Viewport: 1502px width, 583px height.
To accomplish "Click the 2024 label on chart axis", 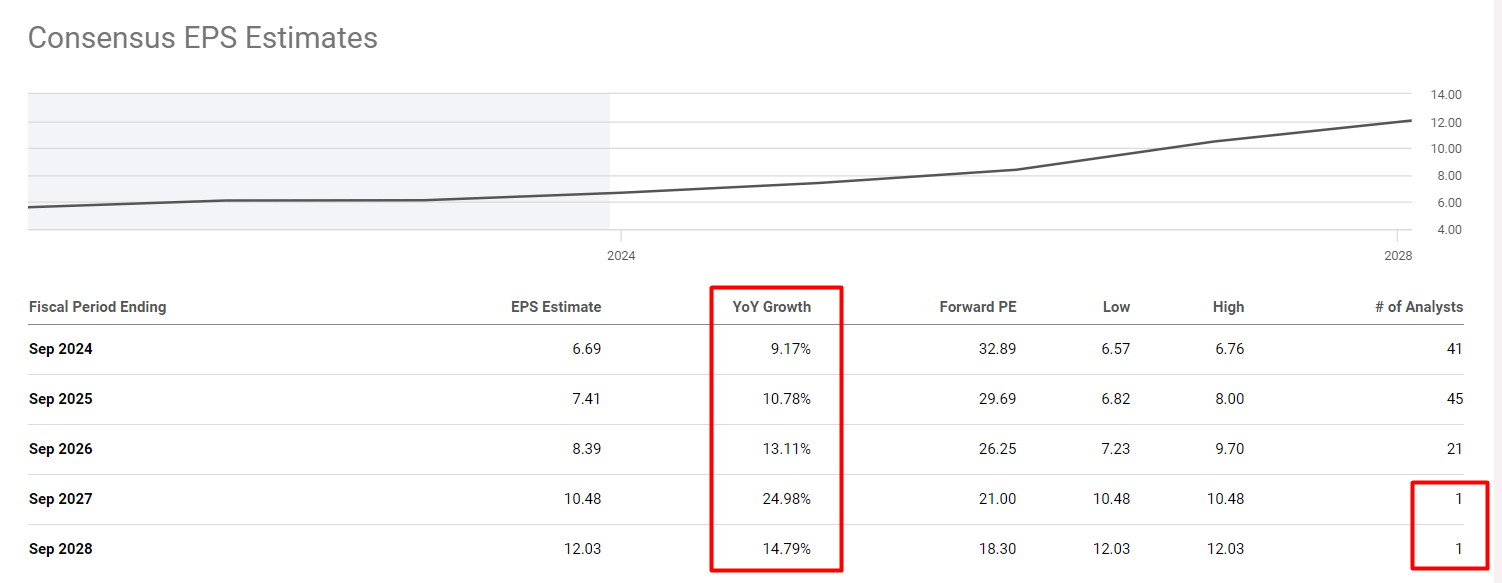I will [621, 256].
